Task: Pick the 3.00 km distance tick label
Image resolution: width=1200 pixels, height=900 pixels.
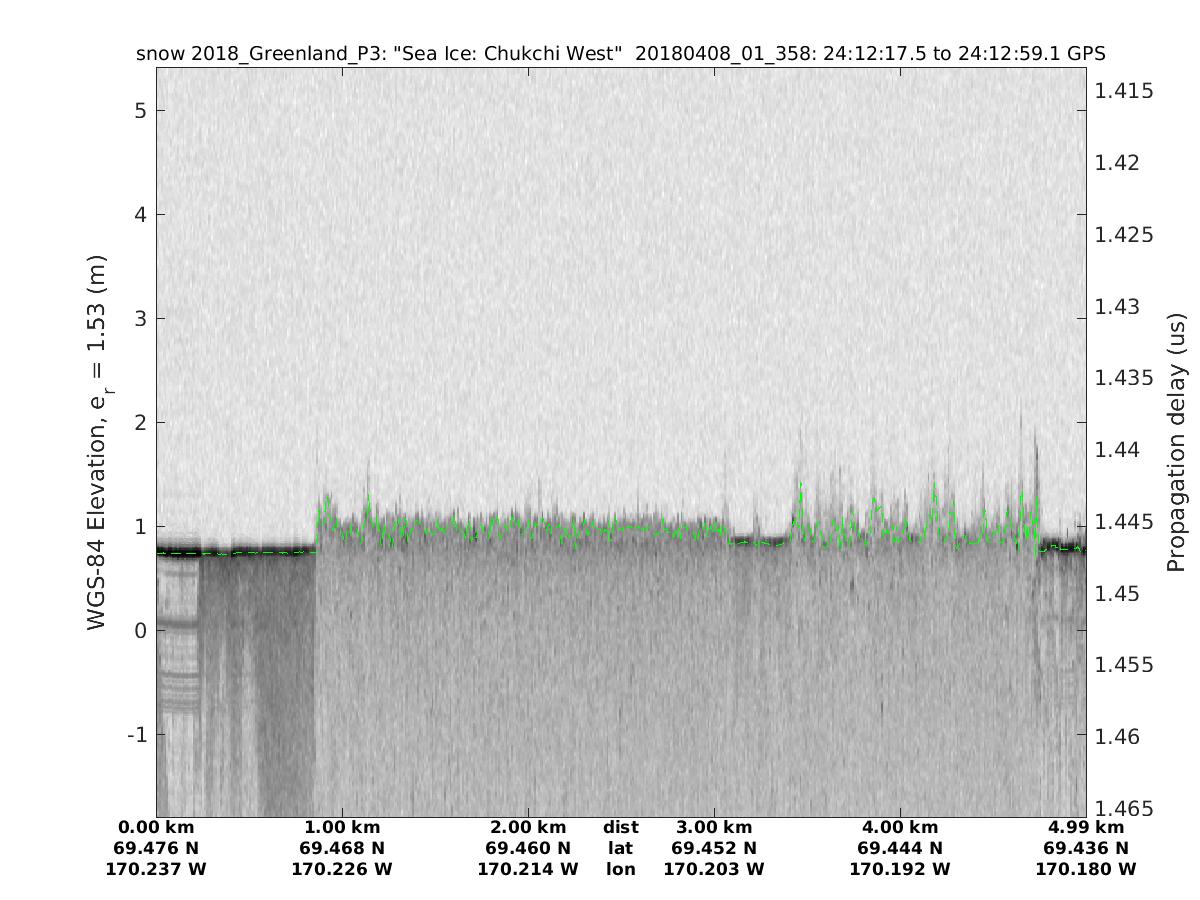Action: (714, 827)
